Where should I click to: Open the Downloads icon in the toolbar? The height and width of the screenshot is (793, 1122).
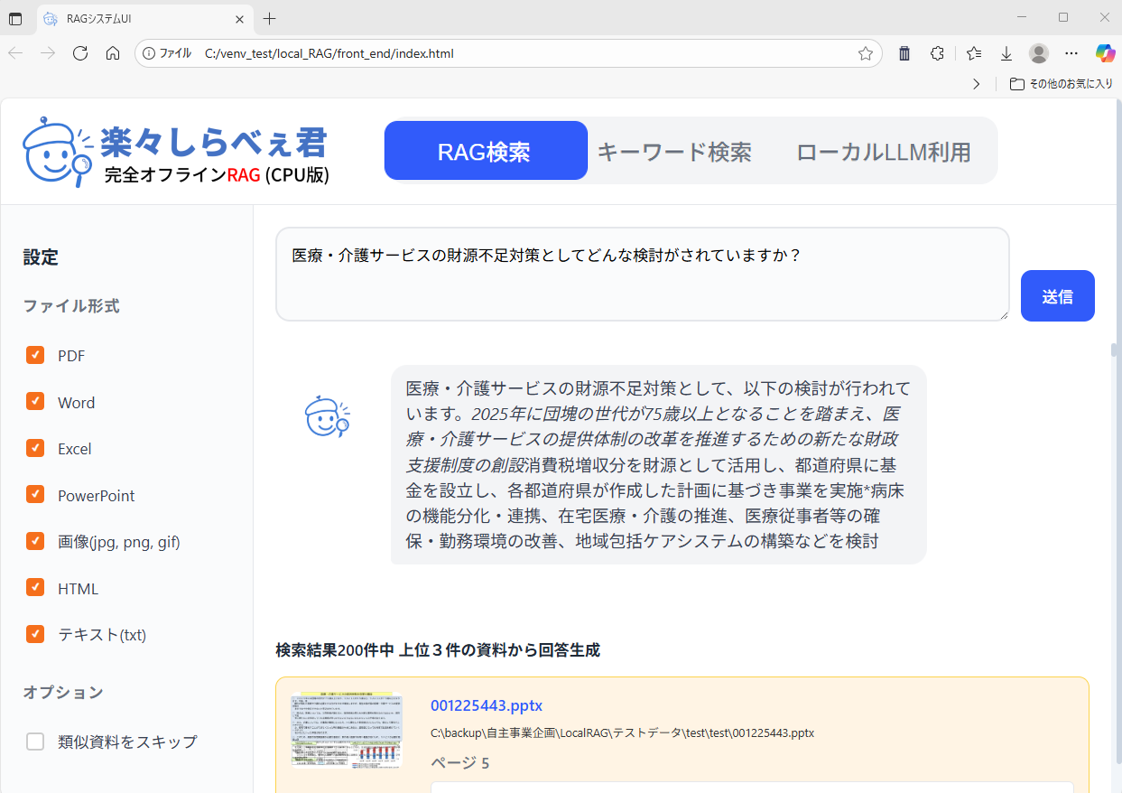1006,54
